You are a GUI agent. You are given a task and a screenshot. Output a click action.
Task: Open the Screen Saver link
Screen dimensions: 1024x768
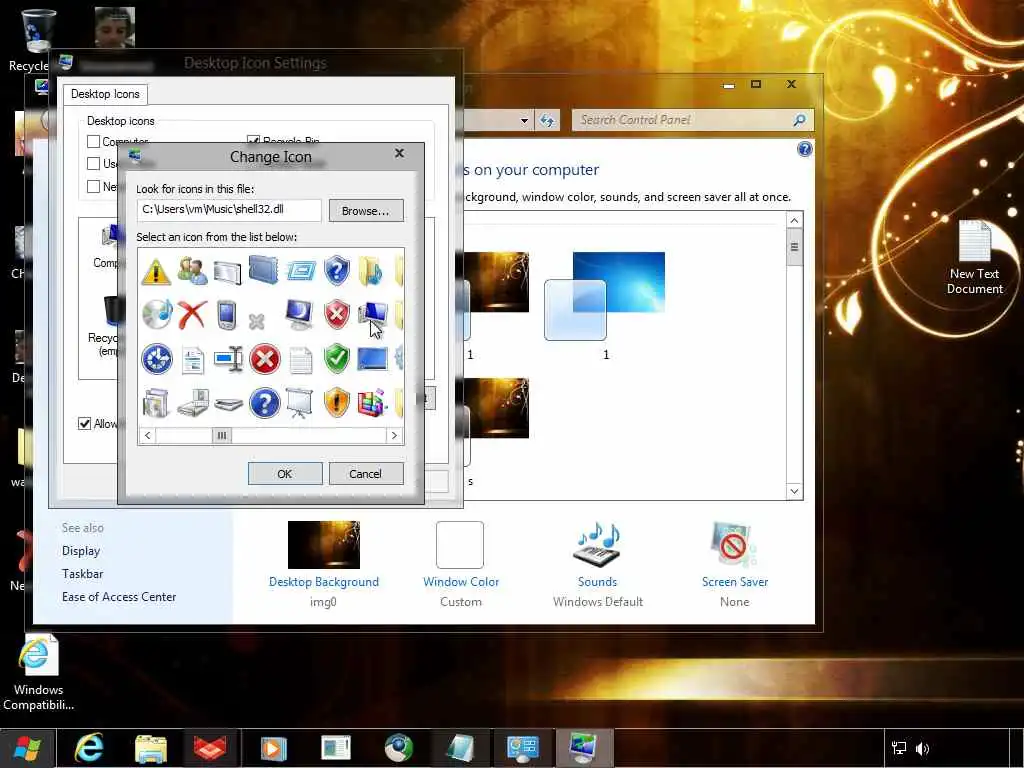click(735, 582)
